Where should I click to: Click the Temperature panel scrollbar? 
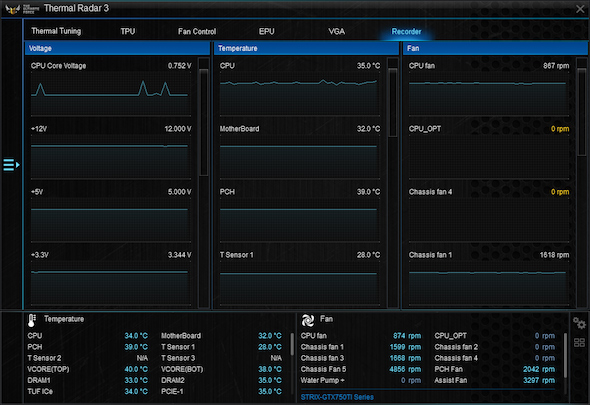pyautogui.click(x=392, y=102)
